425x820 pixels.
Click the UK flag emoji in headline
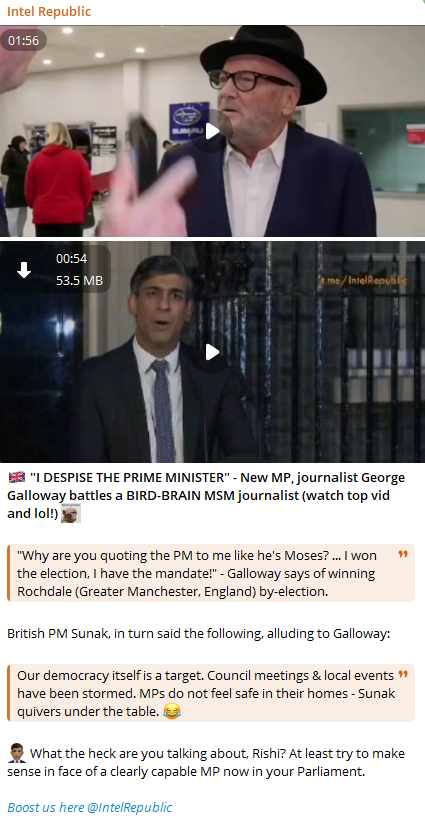coord(17,477)
